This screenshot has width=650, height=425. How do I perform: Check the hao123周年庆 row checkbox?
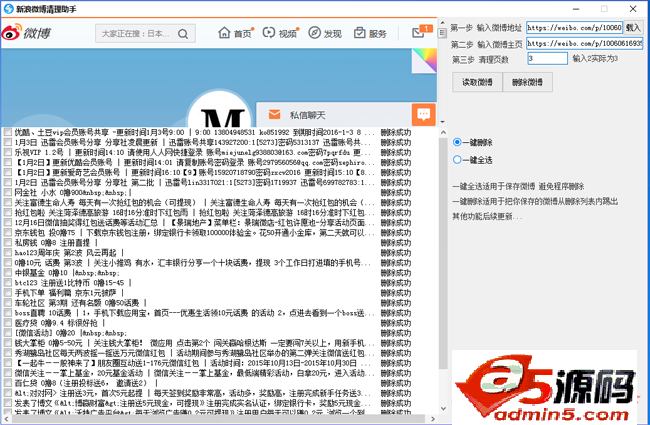click(x=7, y=253)
